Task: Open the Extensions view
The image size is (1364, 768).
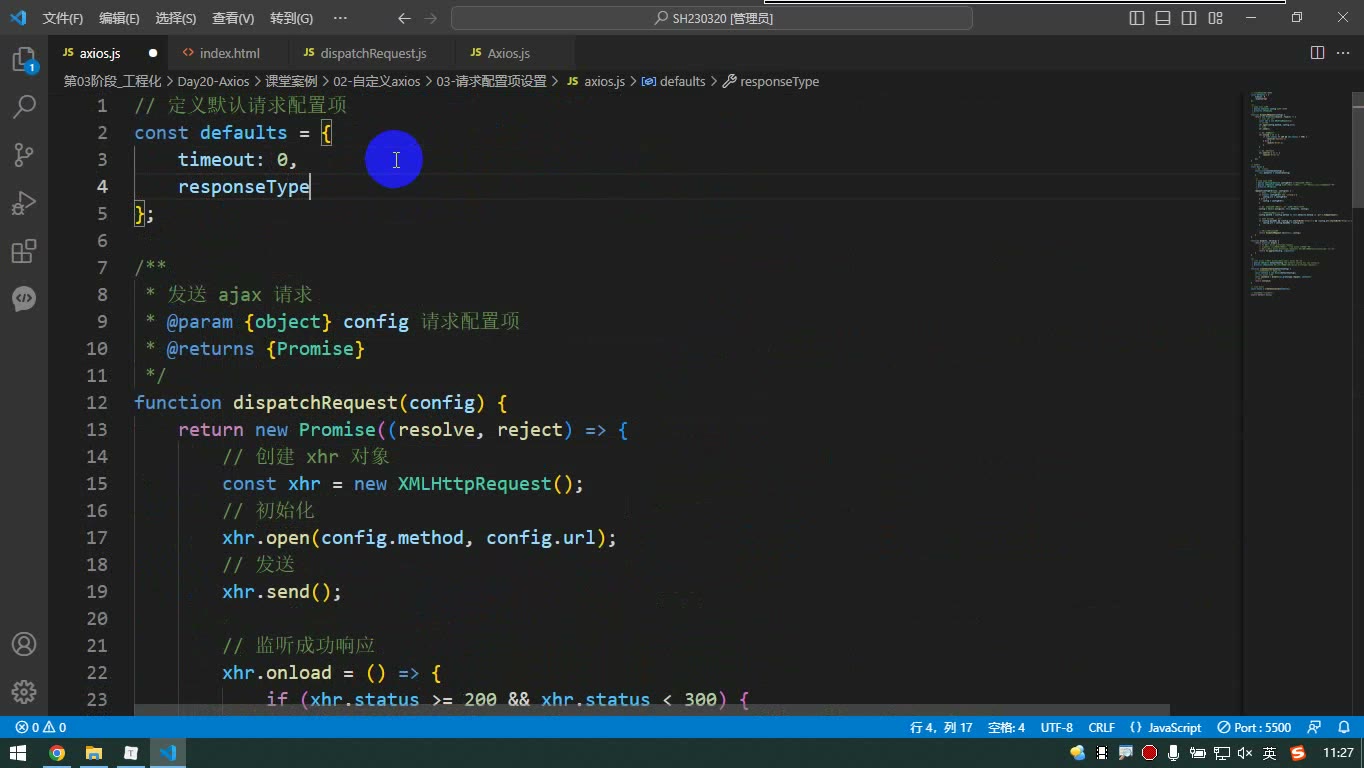Action: coord(24,251)
